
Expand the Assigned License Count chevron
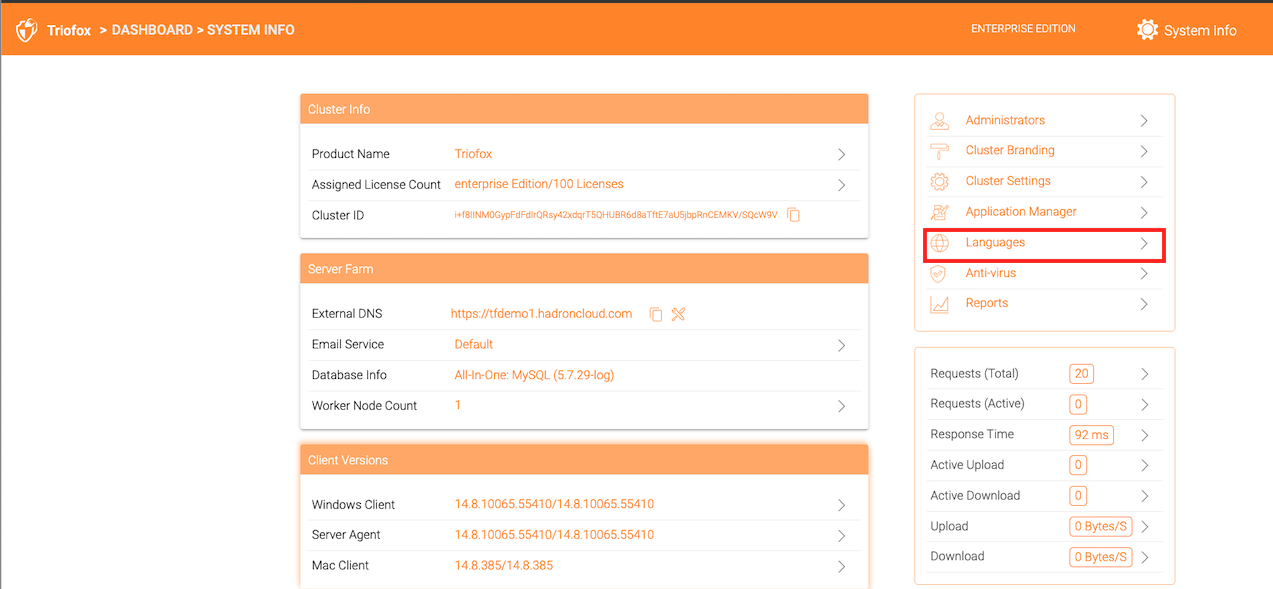pyautogui.click(x=842, y=185)
